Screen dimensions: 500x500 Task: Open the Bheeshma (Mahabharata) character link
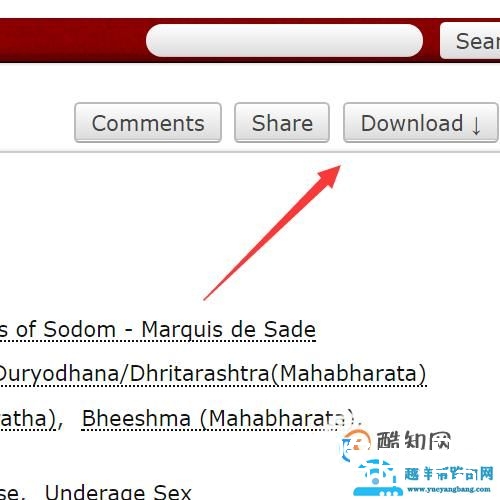point(218,418)
